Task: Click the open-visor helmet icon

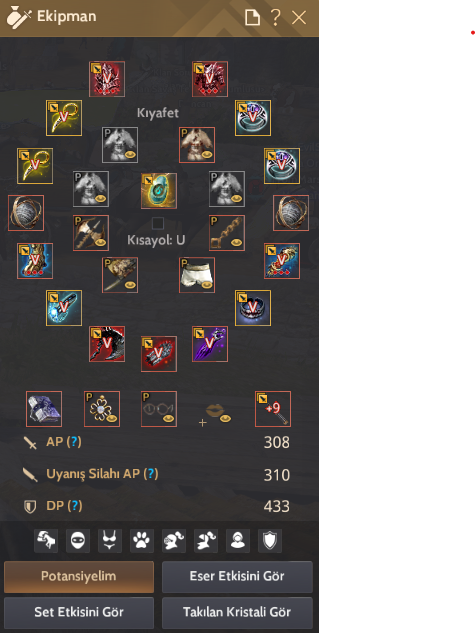Action: [206, 540]
